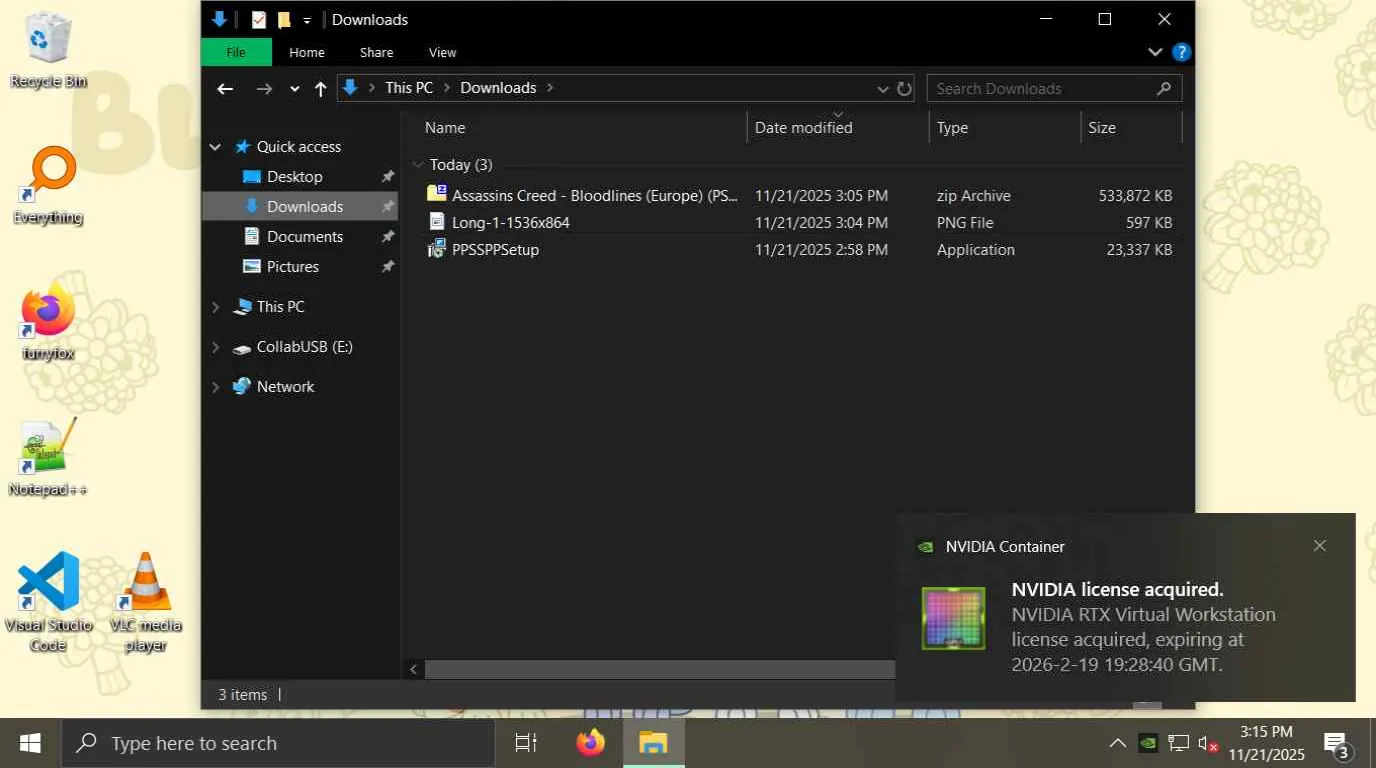Collapse the Today (3) file group
Viewport: 1376px width, 768px height.
click(x=418, y=165)
